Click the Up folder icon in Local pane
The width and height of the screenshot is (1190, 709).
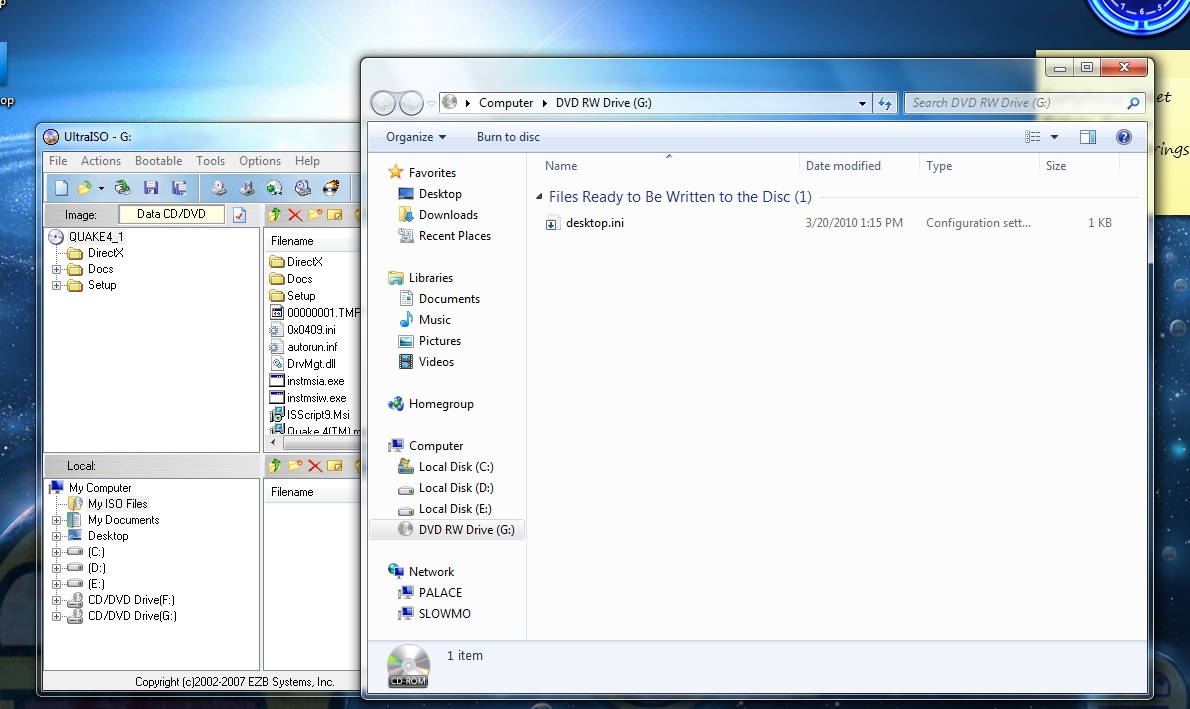[275, 465]
